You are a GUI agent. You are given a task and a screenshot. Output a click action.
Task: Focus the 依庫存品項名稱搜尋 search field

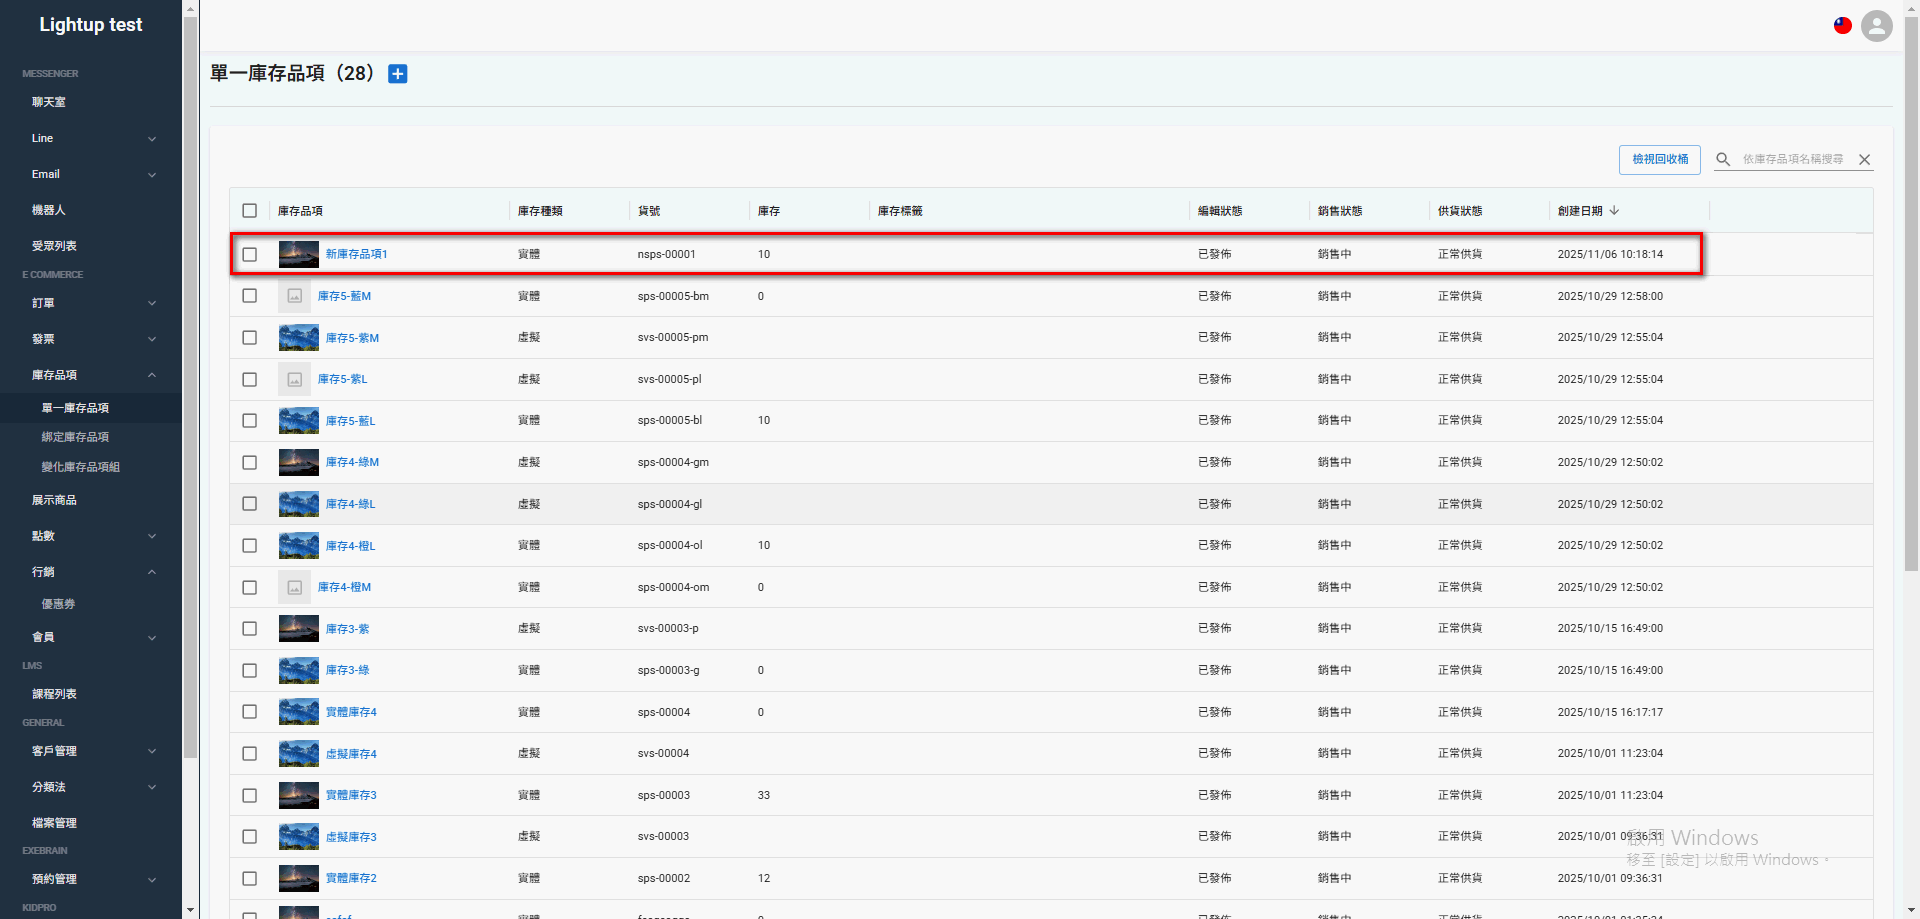(1794, 159)
